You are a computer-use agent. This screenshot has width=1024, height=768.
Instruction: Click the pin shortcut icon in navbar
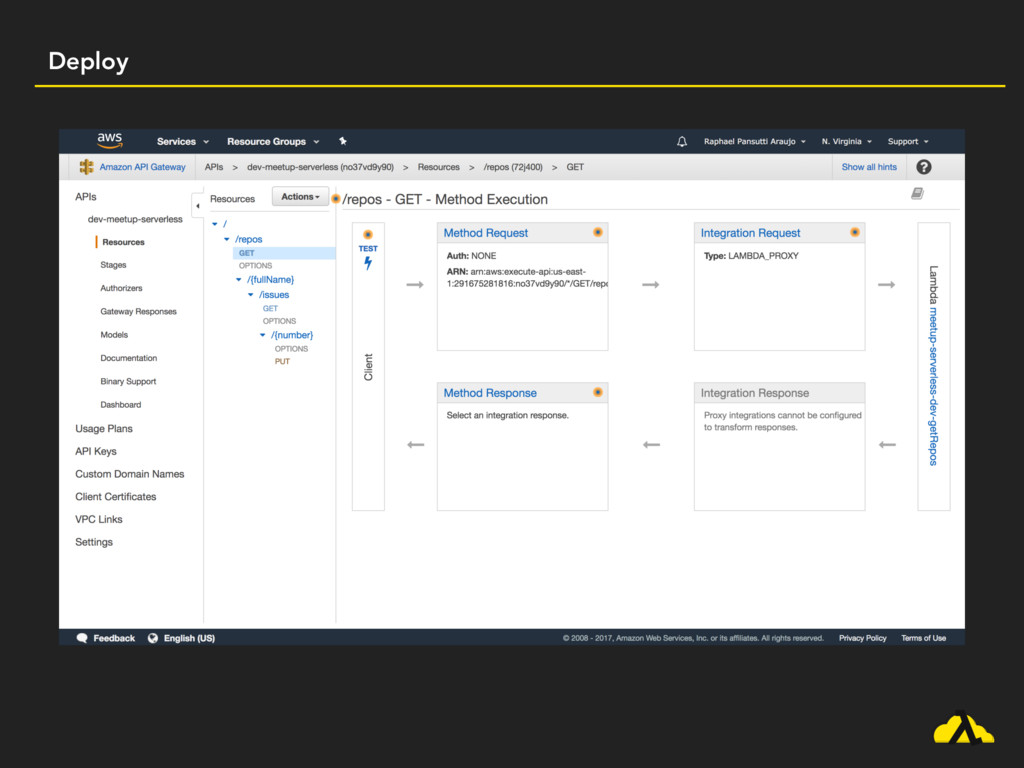click(343, 142)
